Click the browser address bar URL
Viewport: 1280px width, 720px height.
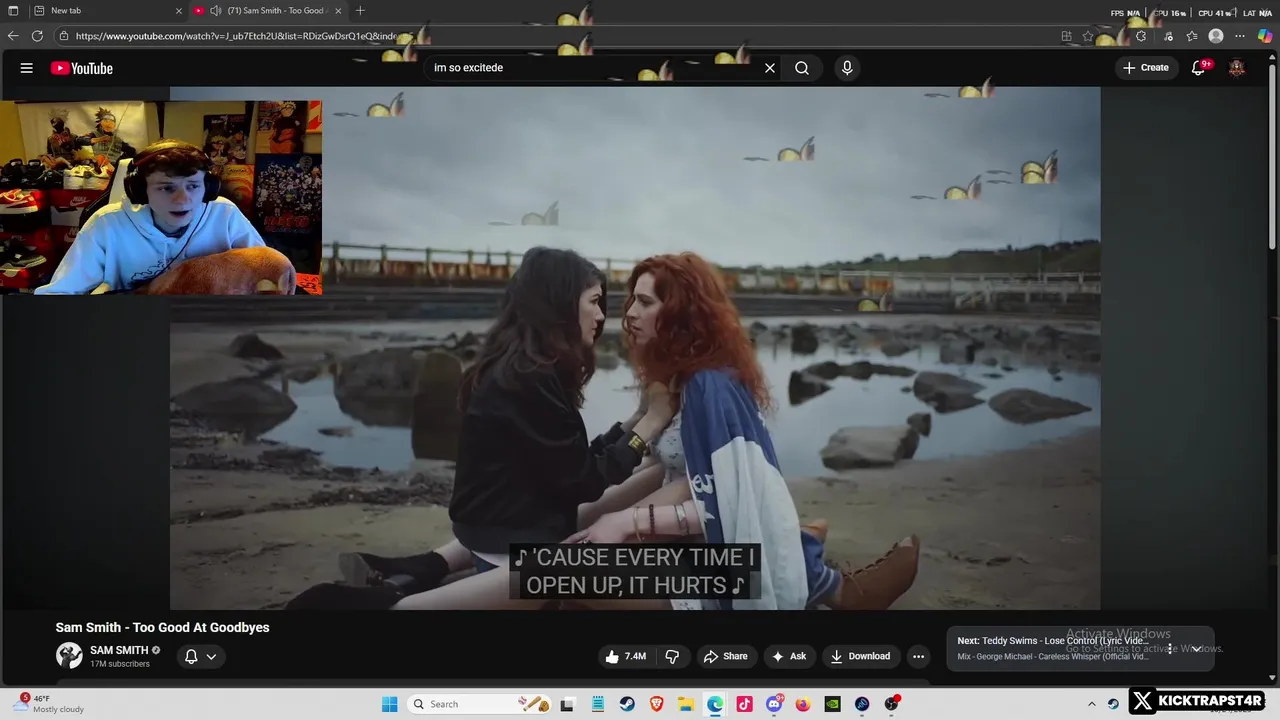click(236, 36)
